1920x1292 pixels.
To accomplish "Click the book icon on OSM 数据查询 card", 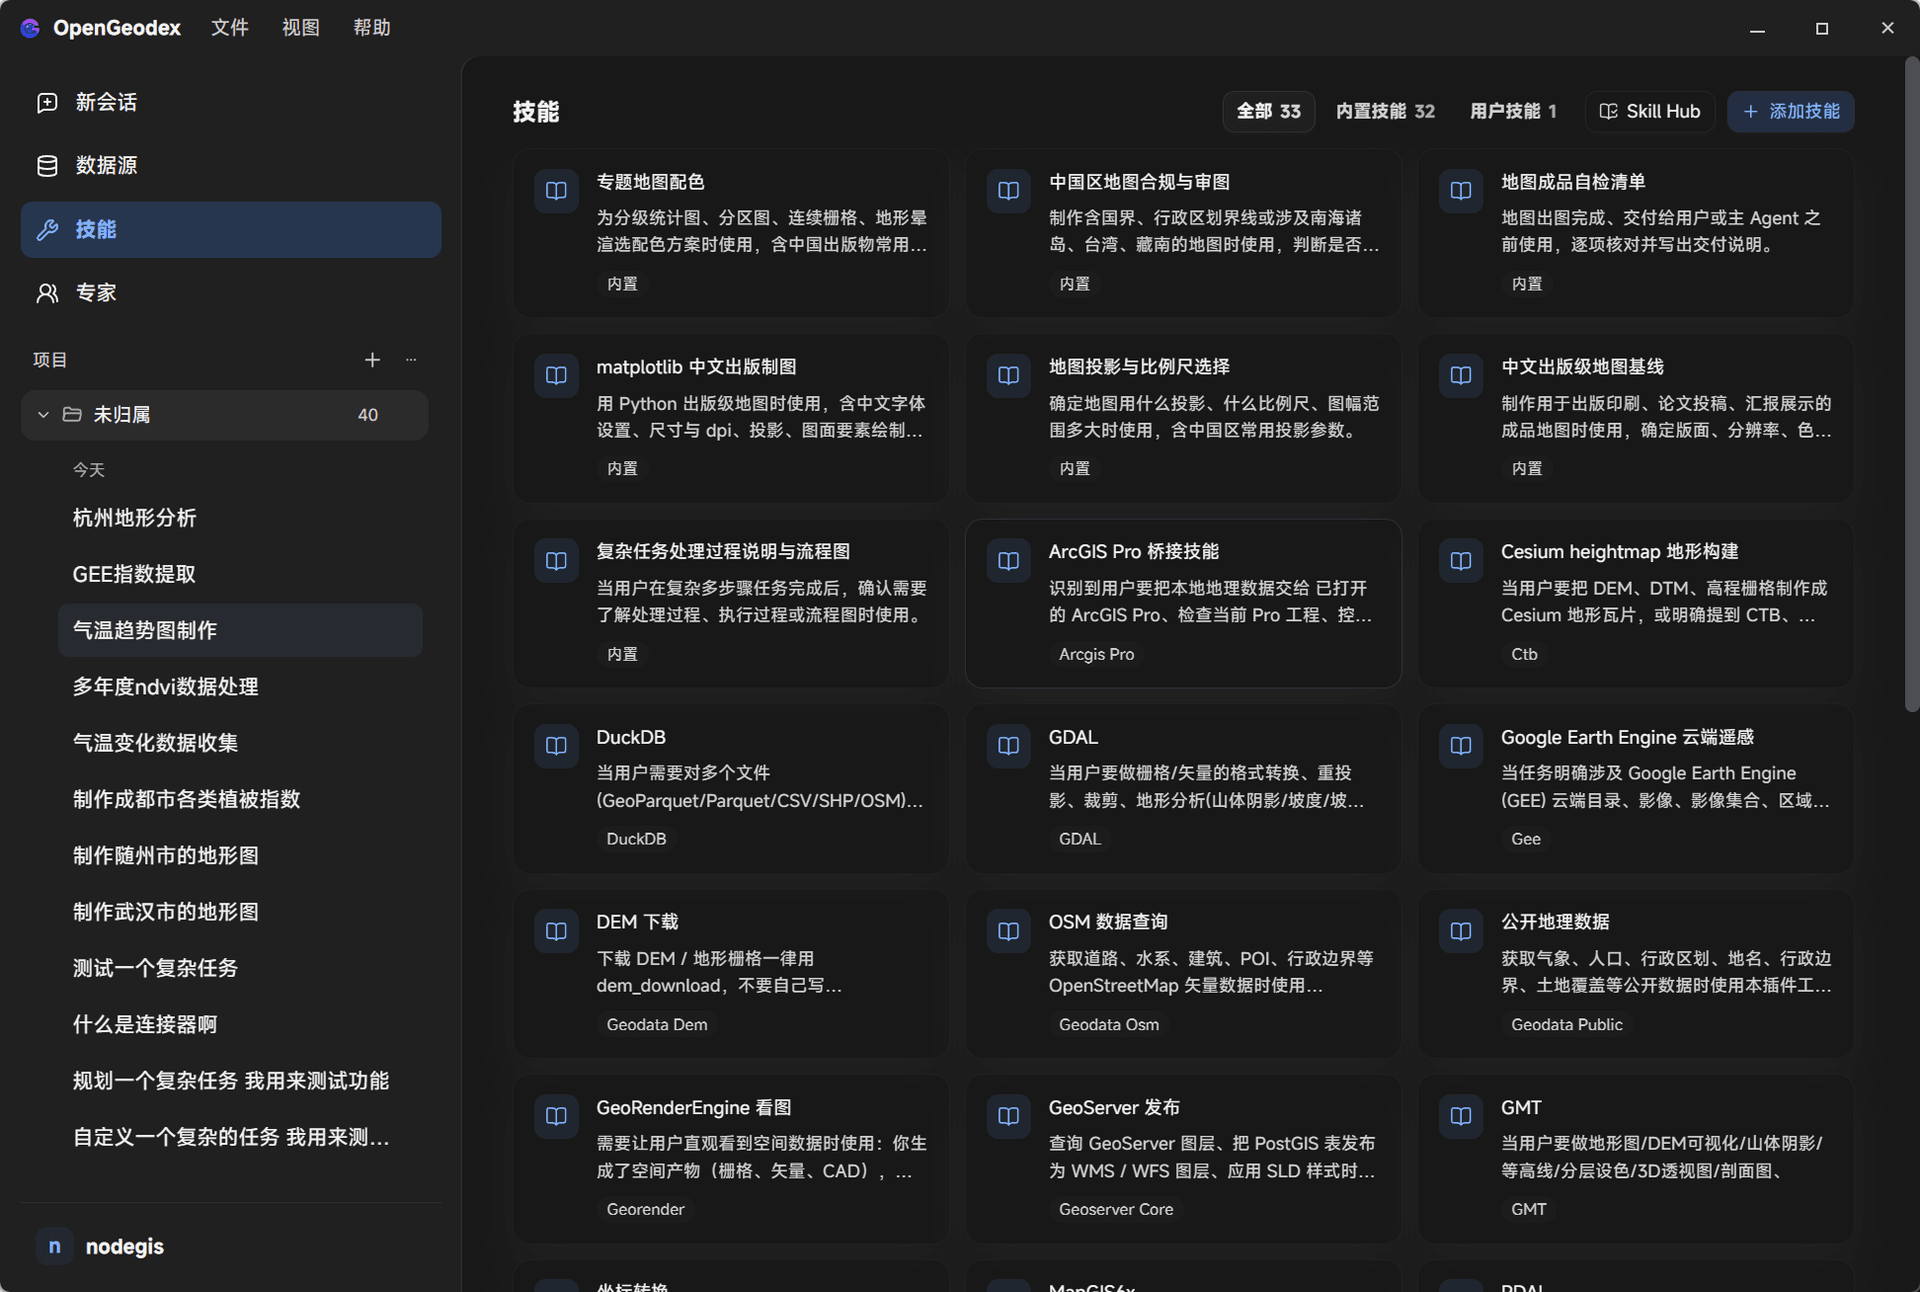I will [x=1009, y=931].
